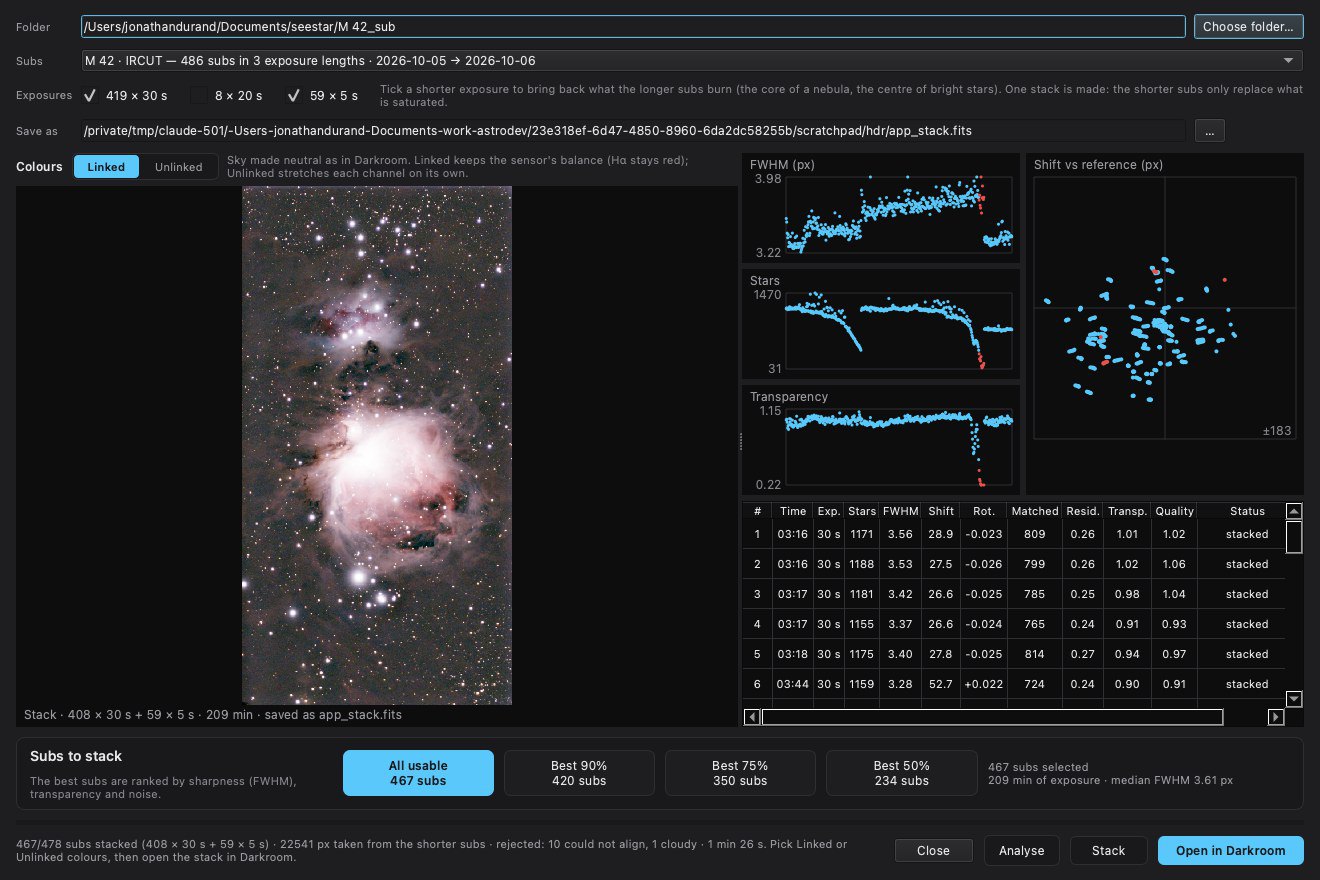Open the stack in Darkroom

(1231, 851)
